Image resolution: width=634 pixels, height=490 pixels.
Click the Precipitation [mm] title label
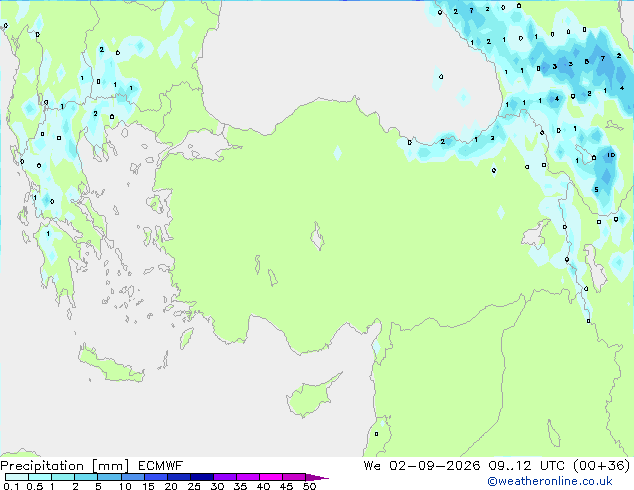pos(65,466)
